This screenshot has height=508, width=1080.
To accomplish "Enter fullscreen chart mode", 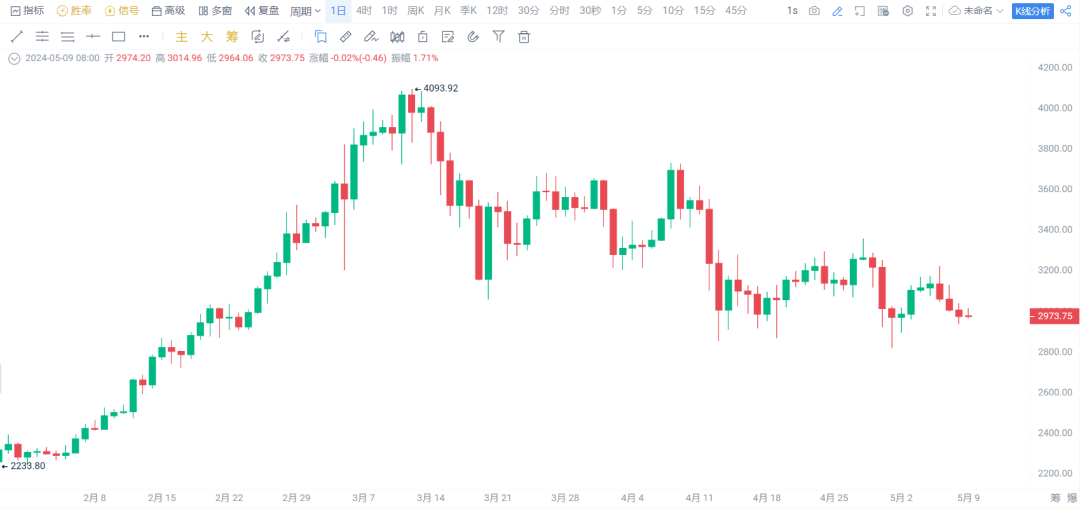I will pyautogui.click(x=931, y=11).
